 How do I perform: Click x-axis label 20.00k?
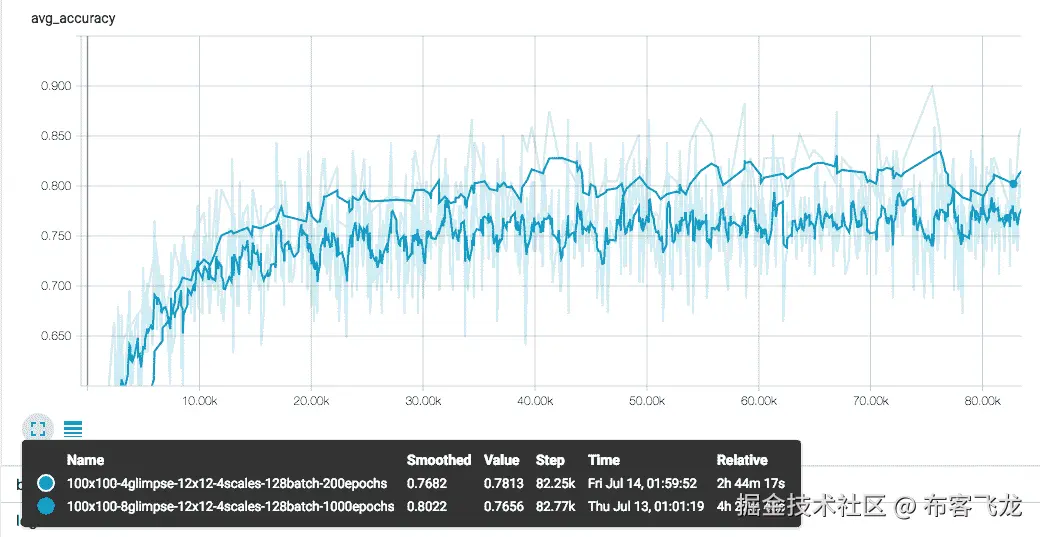pyautogui.click(x=311, y=401)
